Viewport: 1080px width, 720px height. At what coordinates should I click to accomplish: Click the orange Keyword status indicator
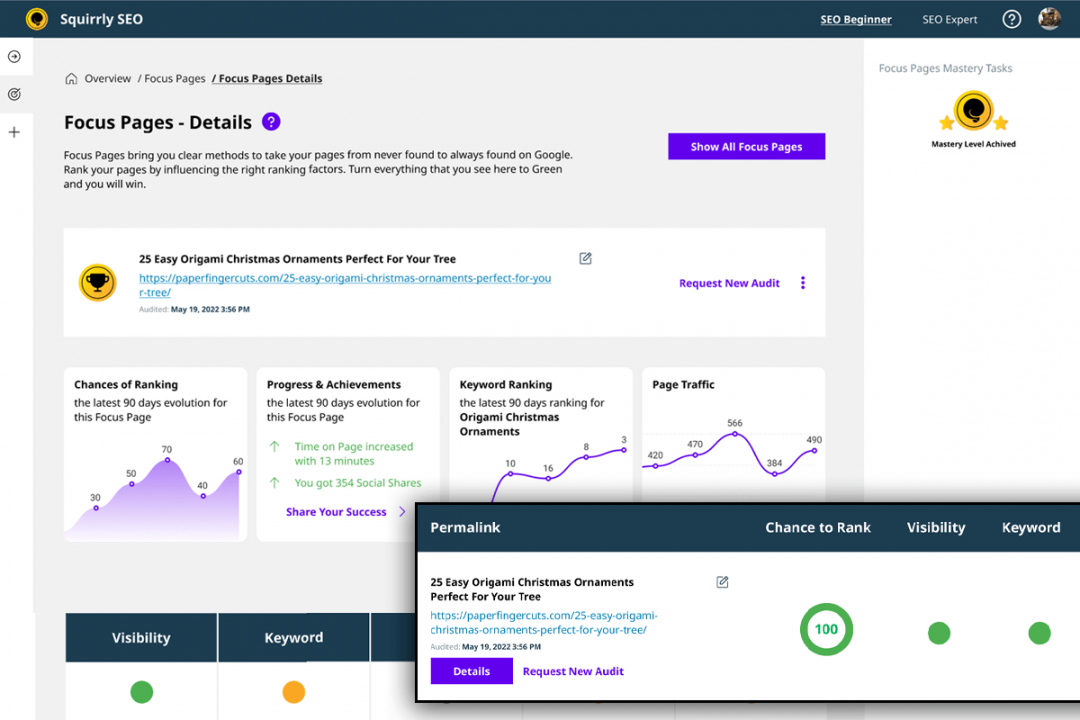click(x=293, y=691)
